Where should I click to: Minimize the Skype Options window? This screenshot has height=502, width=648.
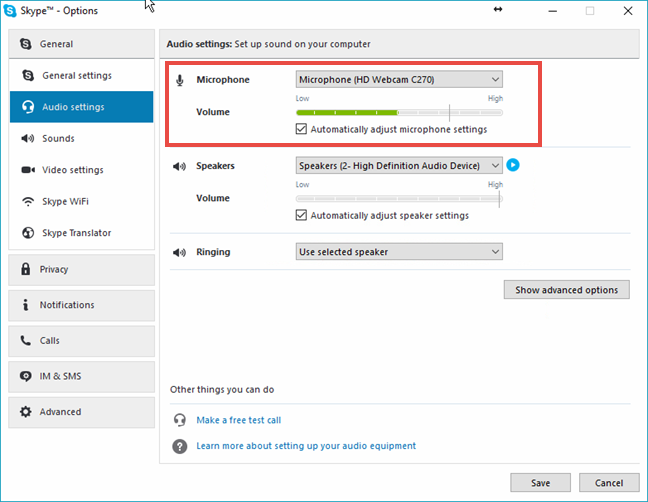coord(553,11)
